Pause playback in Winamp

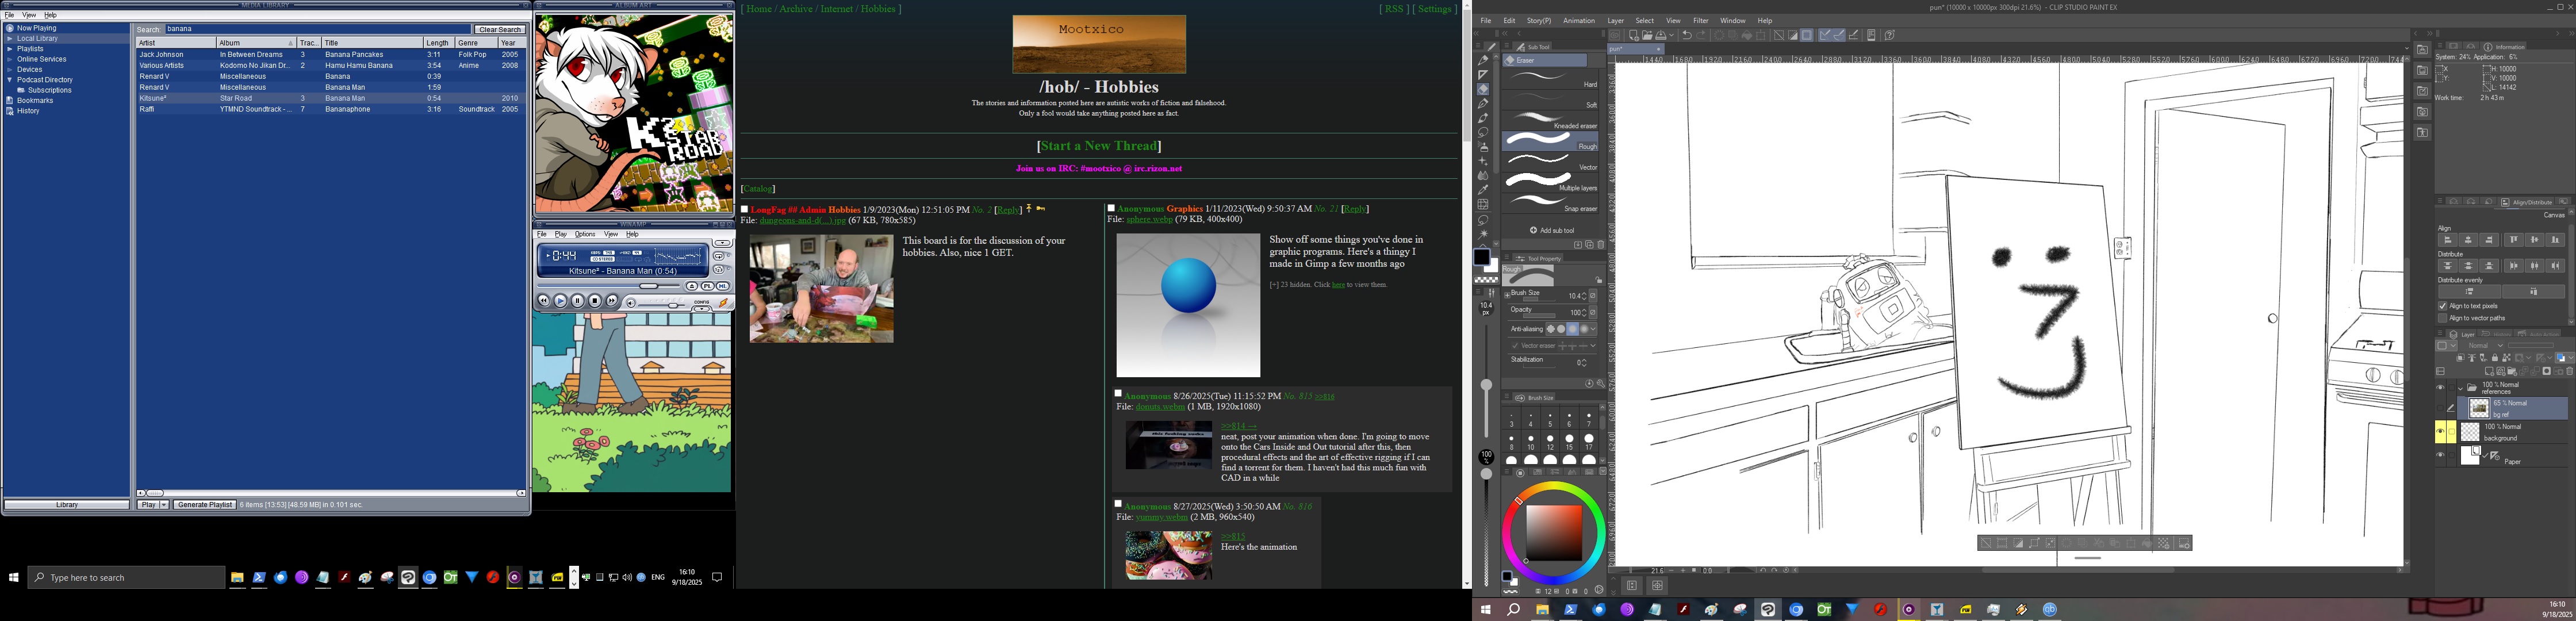pos(577,301)
